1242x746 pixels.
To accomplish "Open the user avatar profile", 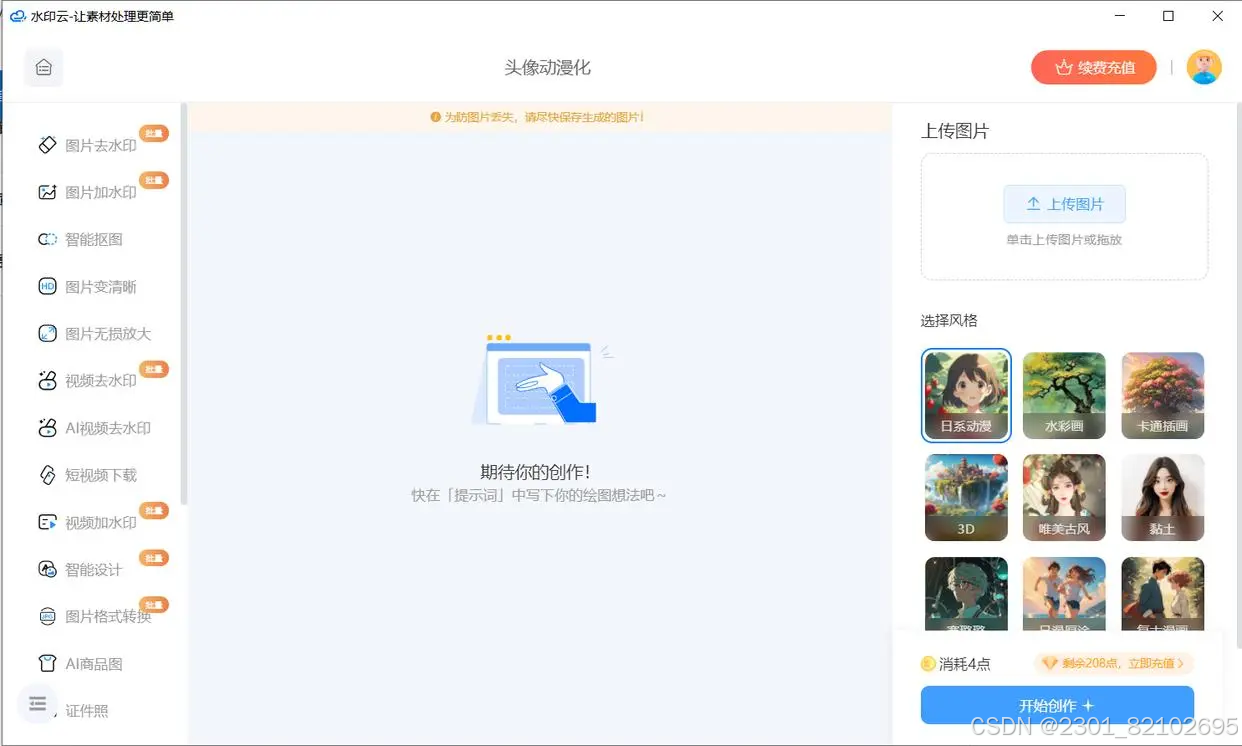I will pyautogui.click(x=1204, y=67).
